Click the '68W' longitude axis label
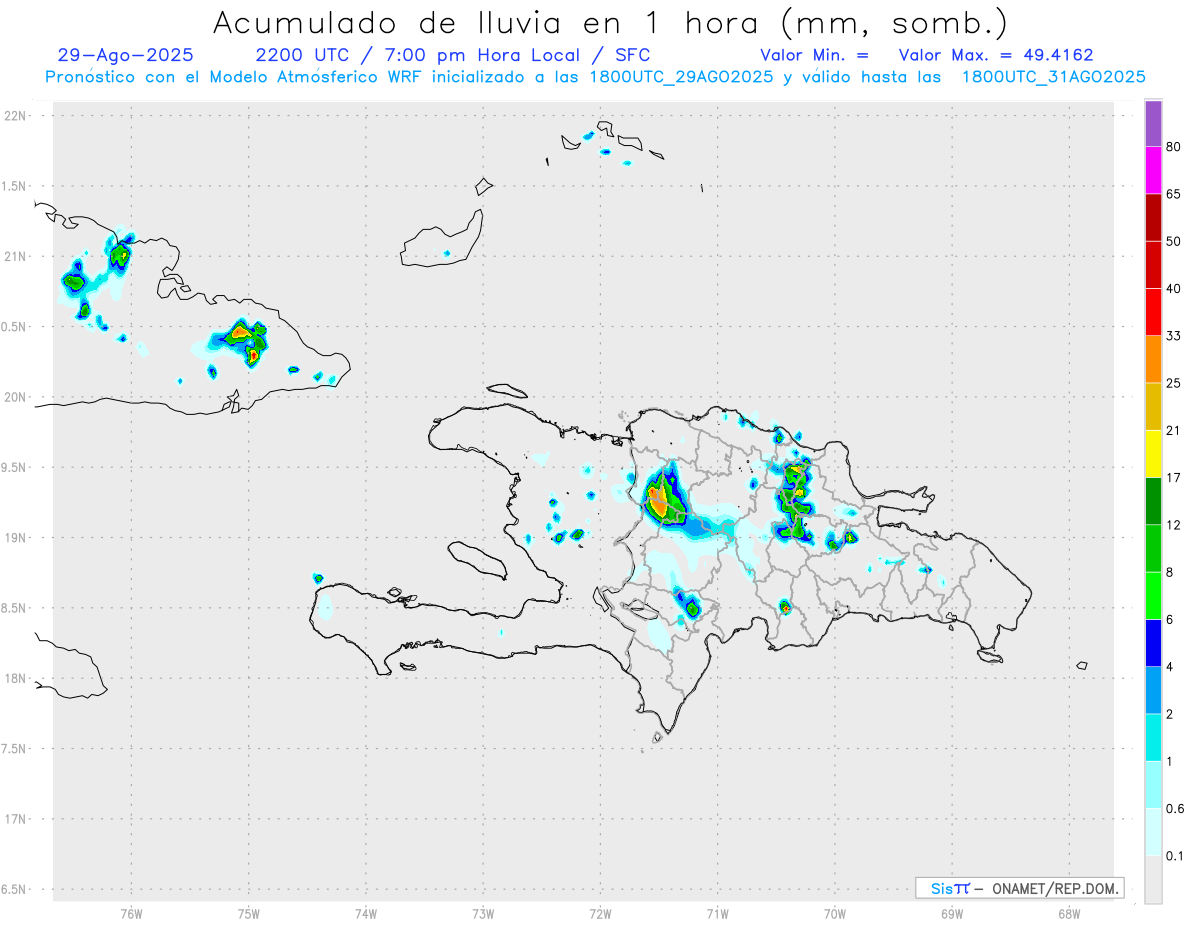The width and height of the screenshot is (1200, 927). (x=1069, y=914)
